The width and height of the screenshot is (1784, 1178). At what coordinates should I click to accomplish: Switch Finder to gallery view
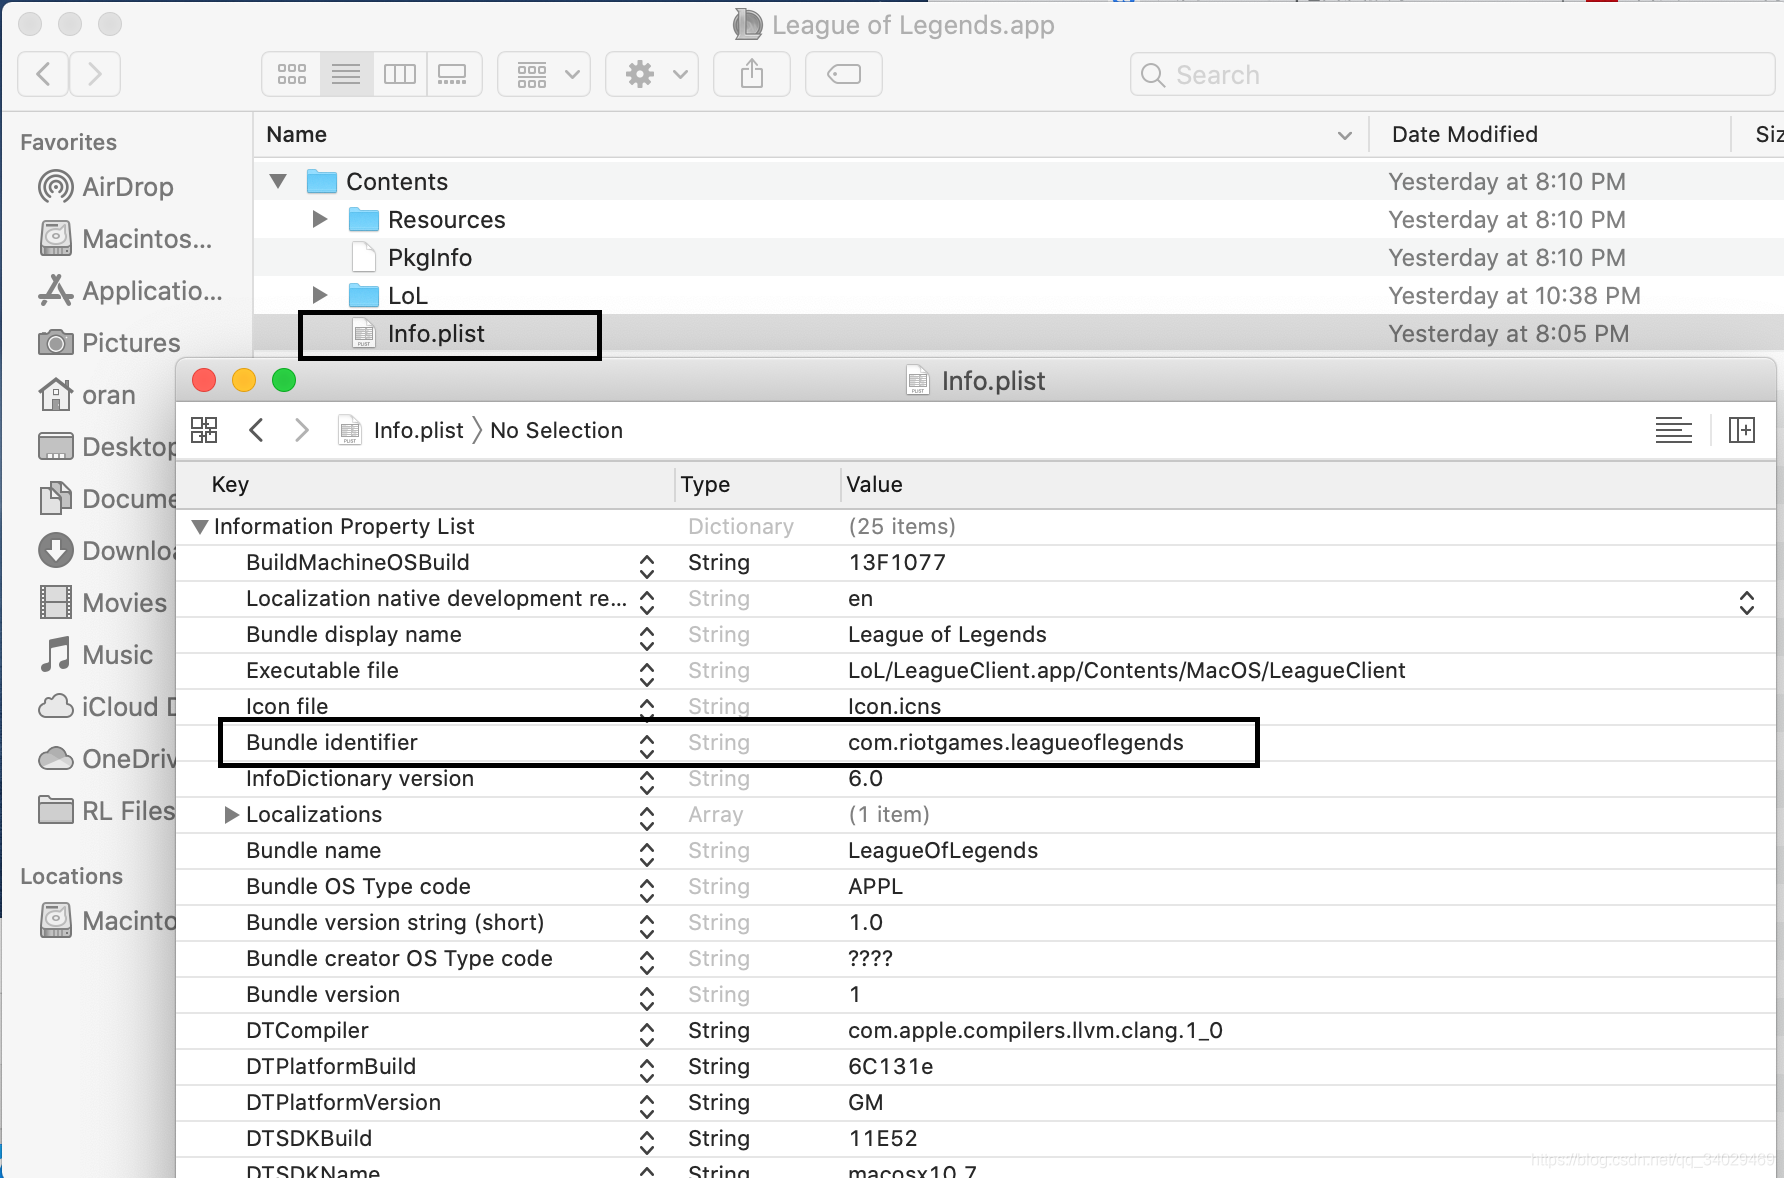(x=454, y=74)
